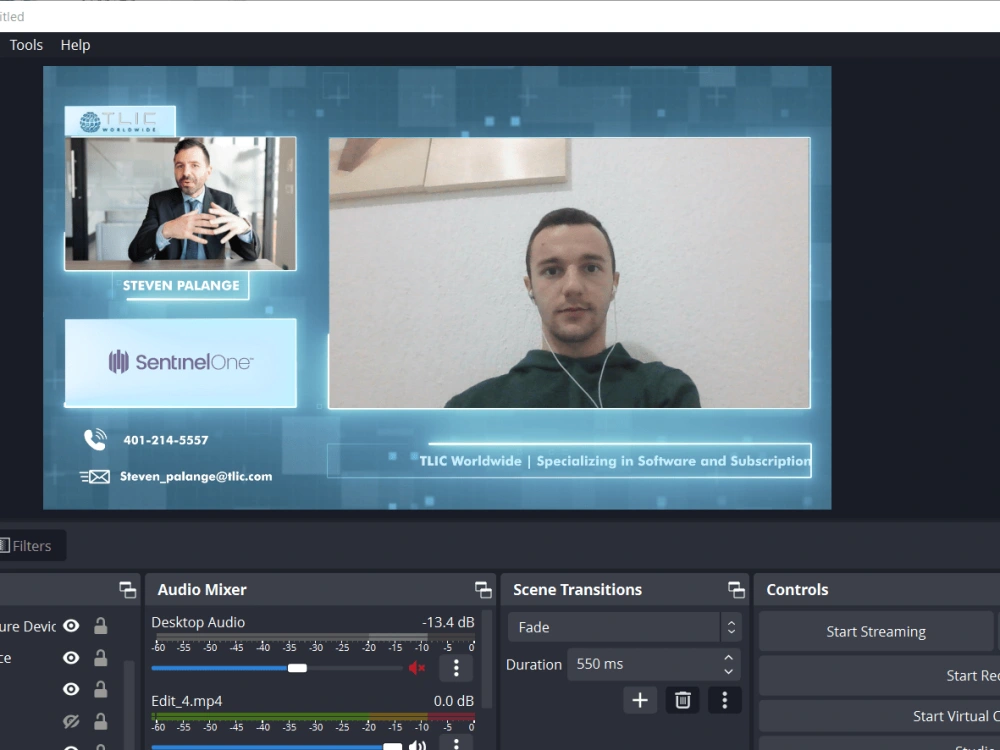
Task: Add a new scene transition
Action: tap(640, 700)
